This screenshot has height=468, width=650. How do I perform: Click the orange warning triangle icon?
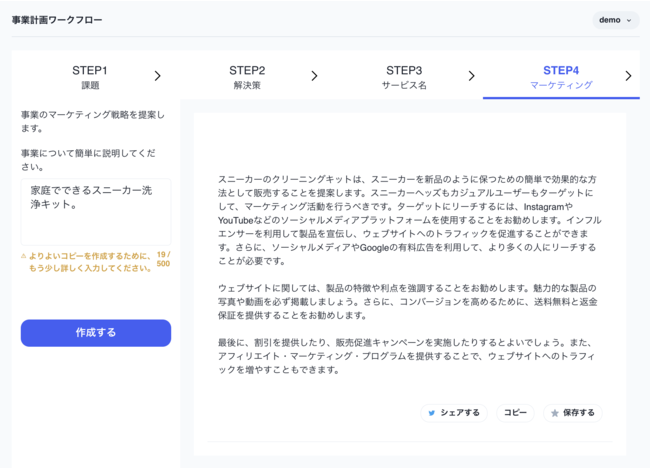[x=24, y=256]
